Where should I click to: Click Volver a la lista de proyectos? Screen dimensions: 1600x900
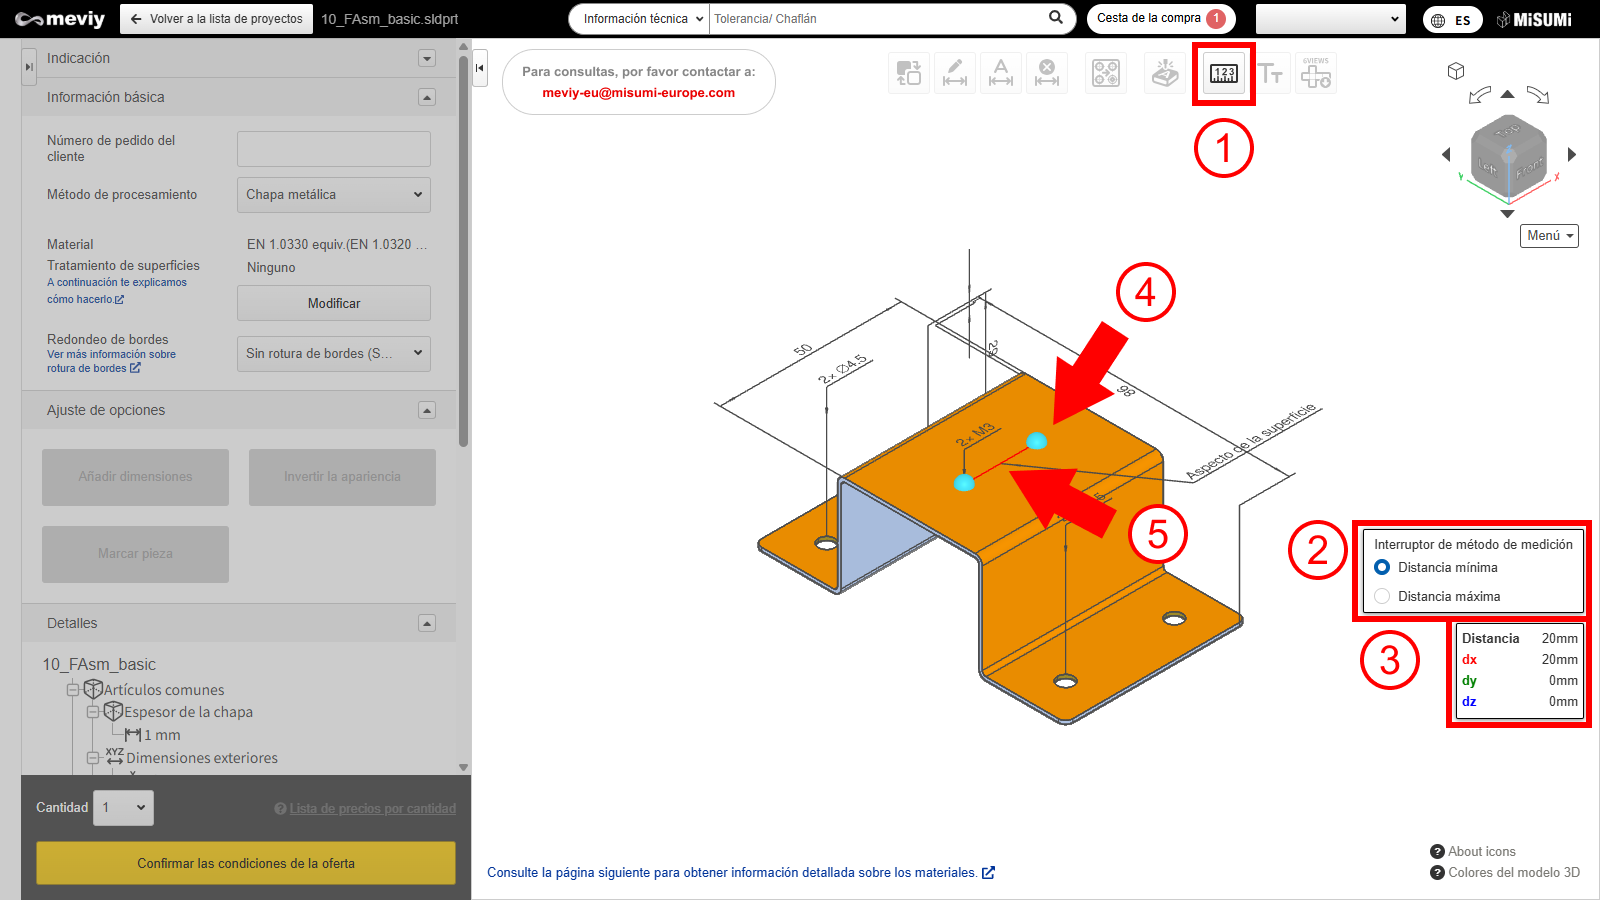point(216,19)
